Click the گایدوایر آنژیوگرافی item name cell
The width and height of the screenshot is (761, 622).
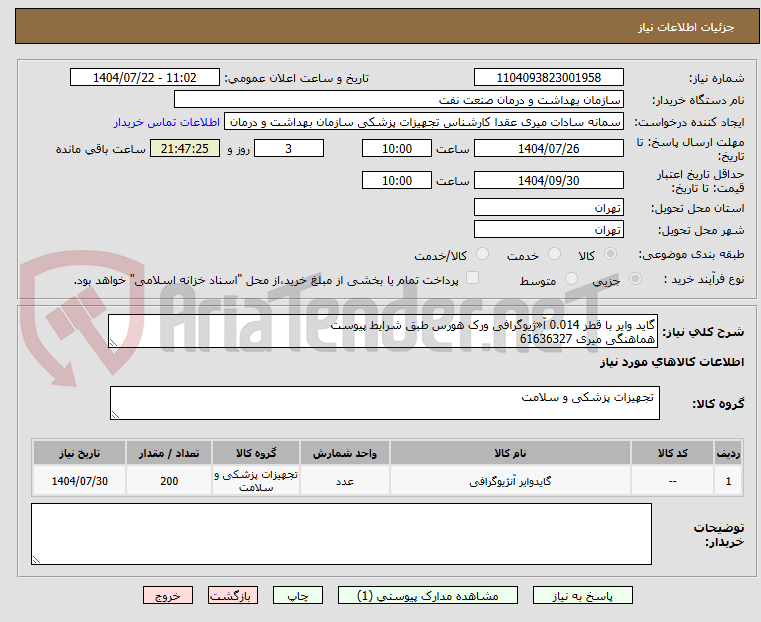point(510,481)
